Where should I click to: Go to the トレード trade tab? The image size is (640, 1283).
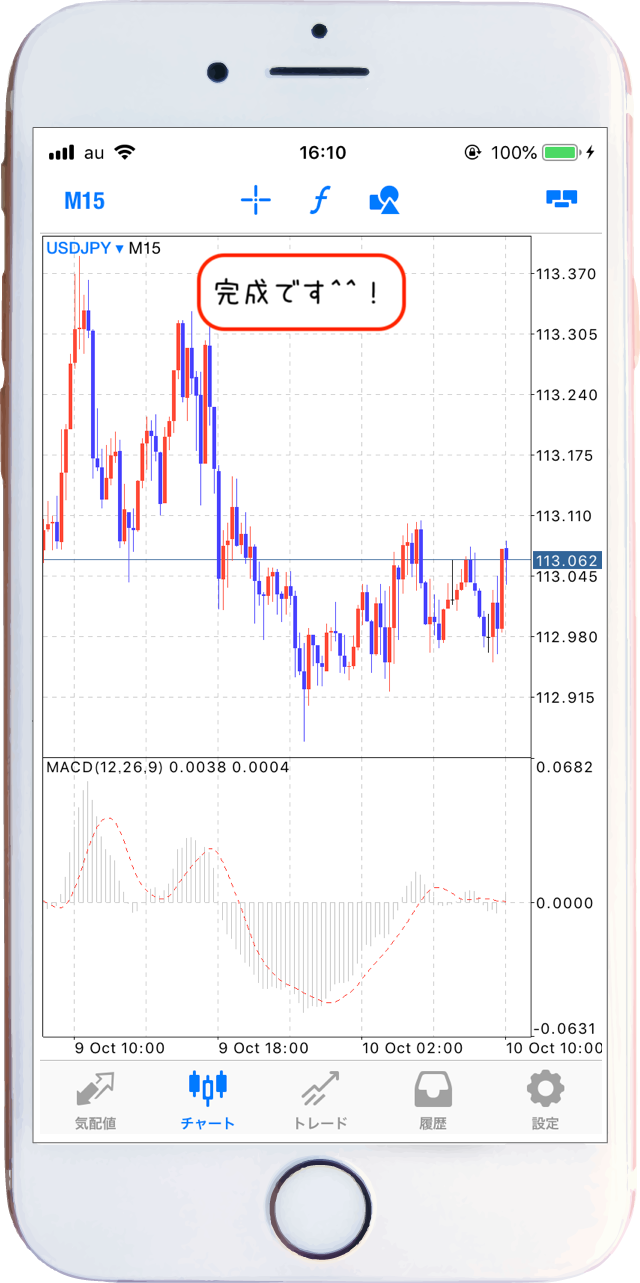pos(320,1101)
